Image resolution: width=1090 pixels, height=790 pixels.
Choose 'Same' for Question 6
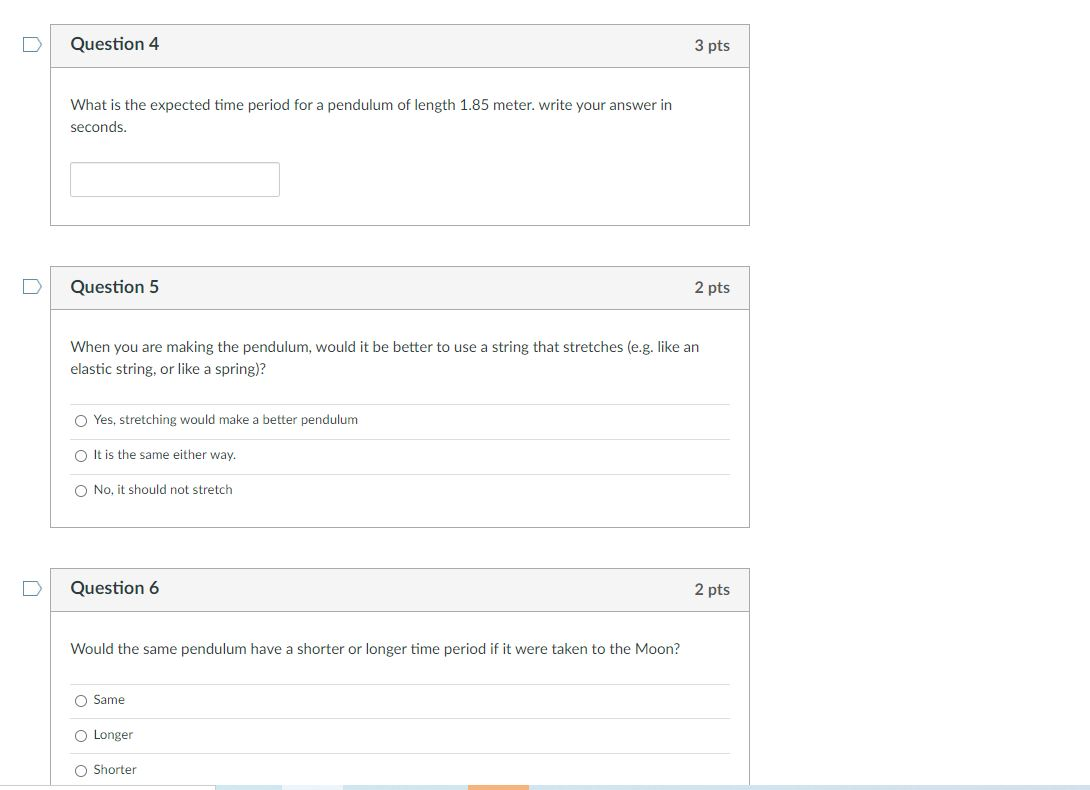coord(81,700)
